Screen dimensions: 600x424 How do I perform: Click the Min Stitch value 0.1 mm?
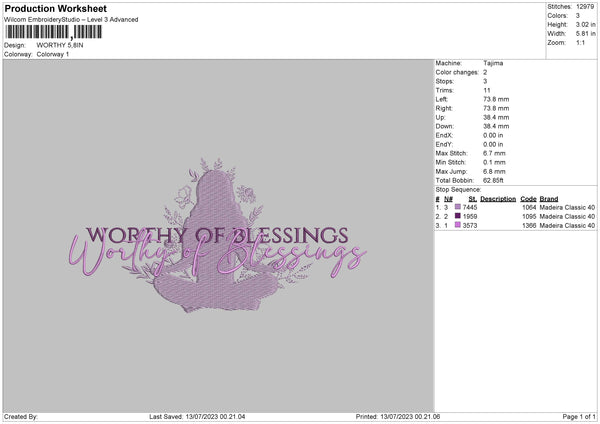point(494,162)
